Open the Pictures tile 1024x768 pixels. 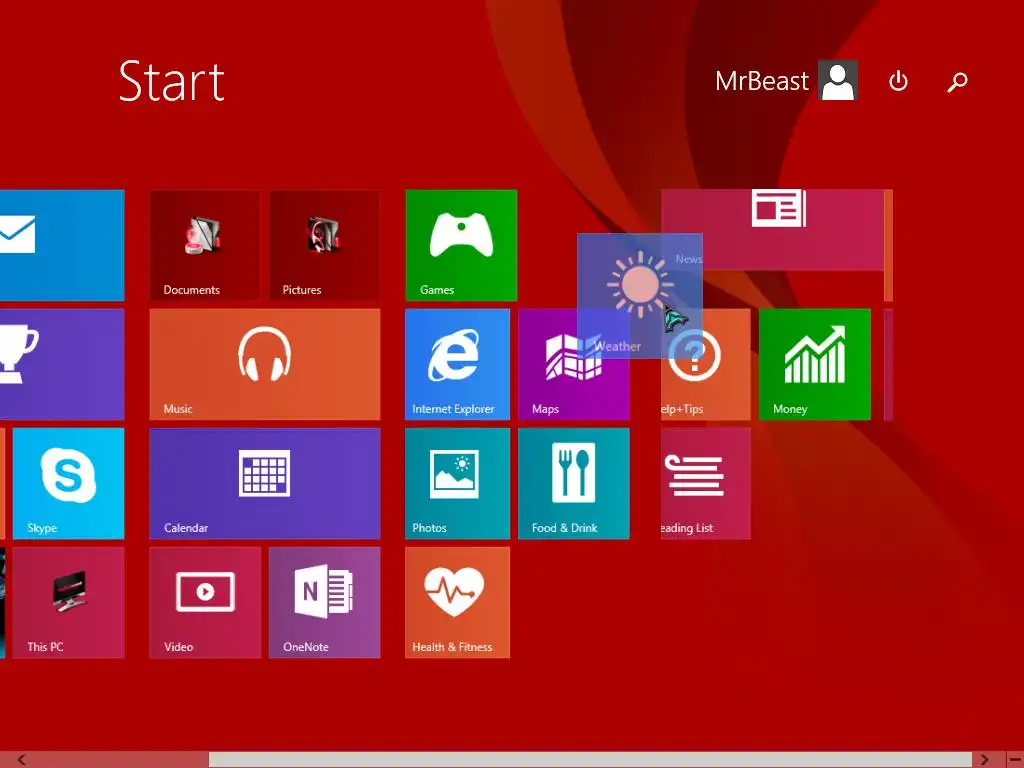pyautogui.click(x=325, y=245)
